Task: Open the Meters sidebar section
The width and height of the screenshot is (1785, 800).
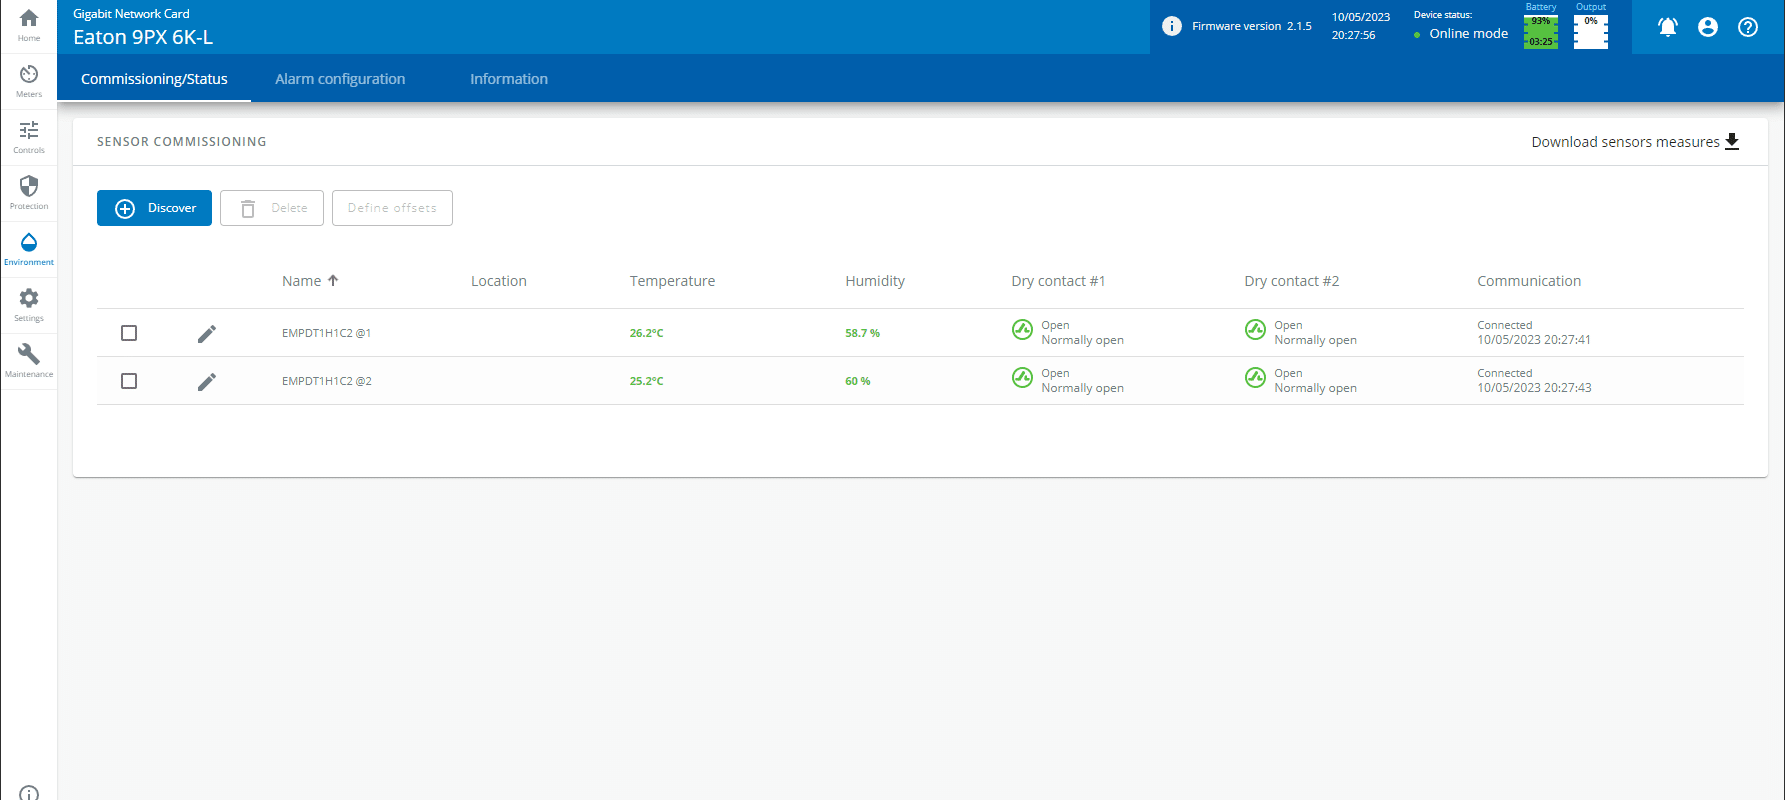Action: [x=29, y=82]
